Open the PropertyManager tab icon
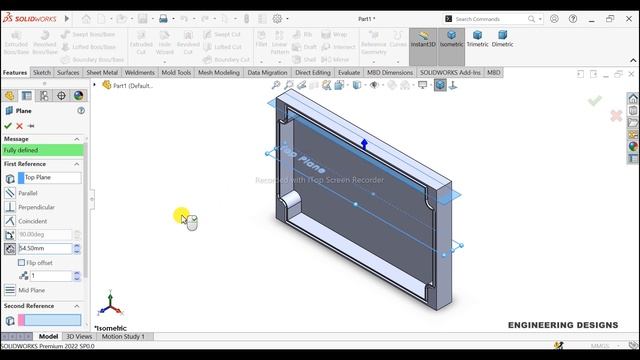This screenshot has height=360, width=640. coord(27,96)
